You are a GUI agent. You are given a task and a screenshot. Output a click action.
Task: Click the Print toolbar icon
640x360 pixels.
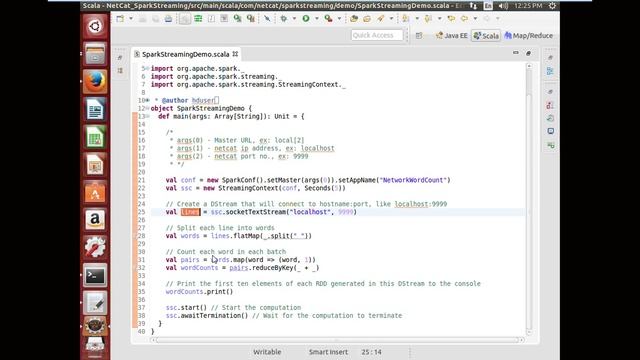click(x=168, y=18)
